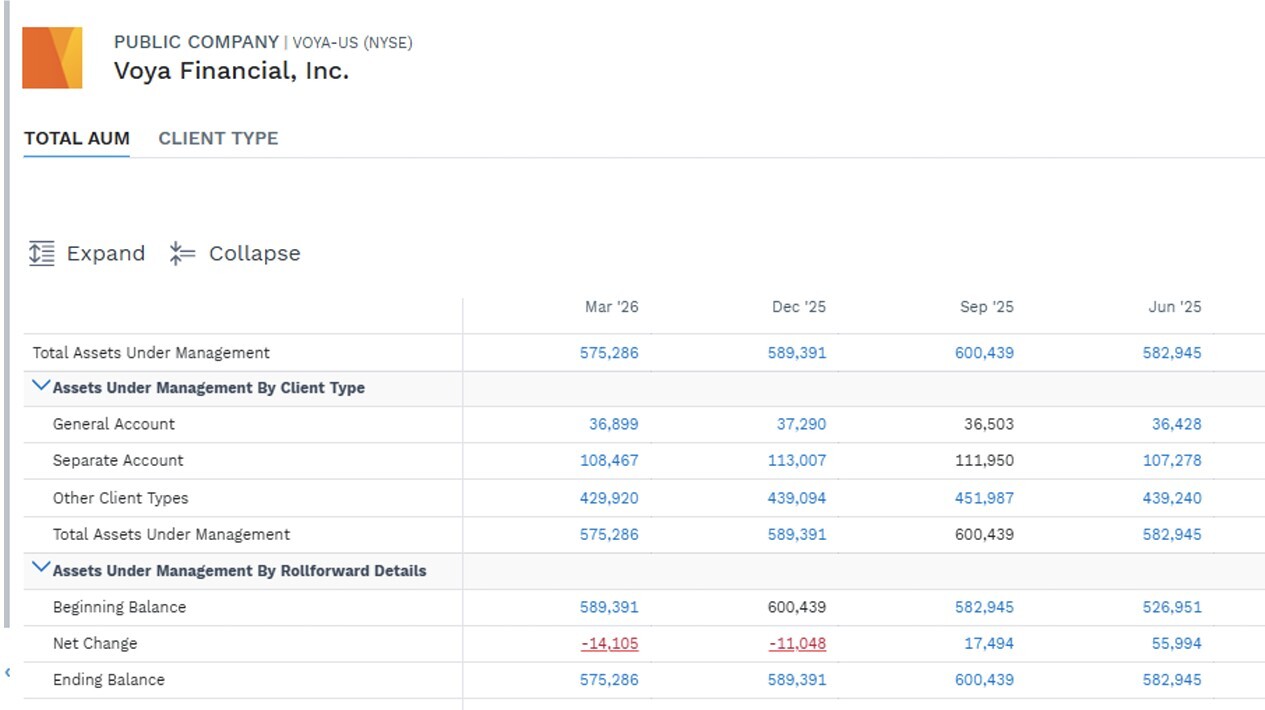Open Sep '25 Other Client Types value 451,987
This screenshot has height=710, width=1265.
point(984,498)
